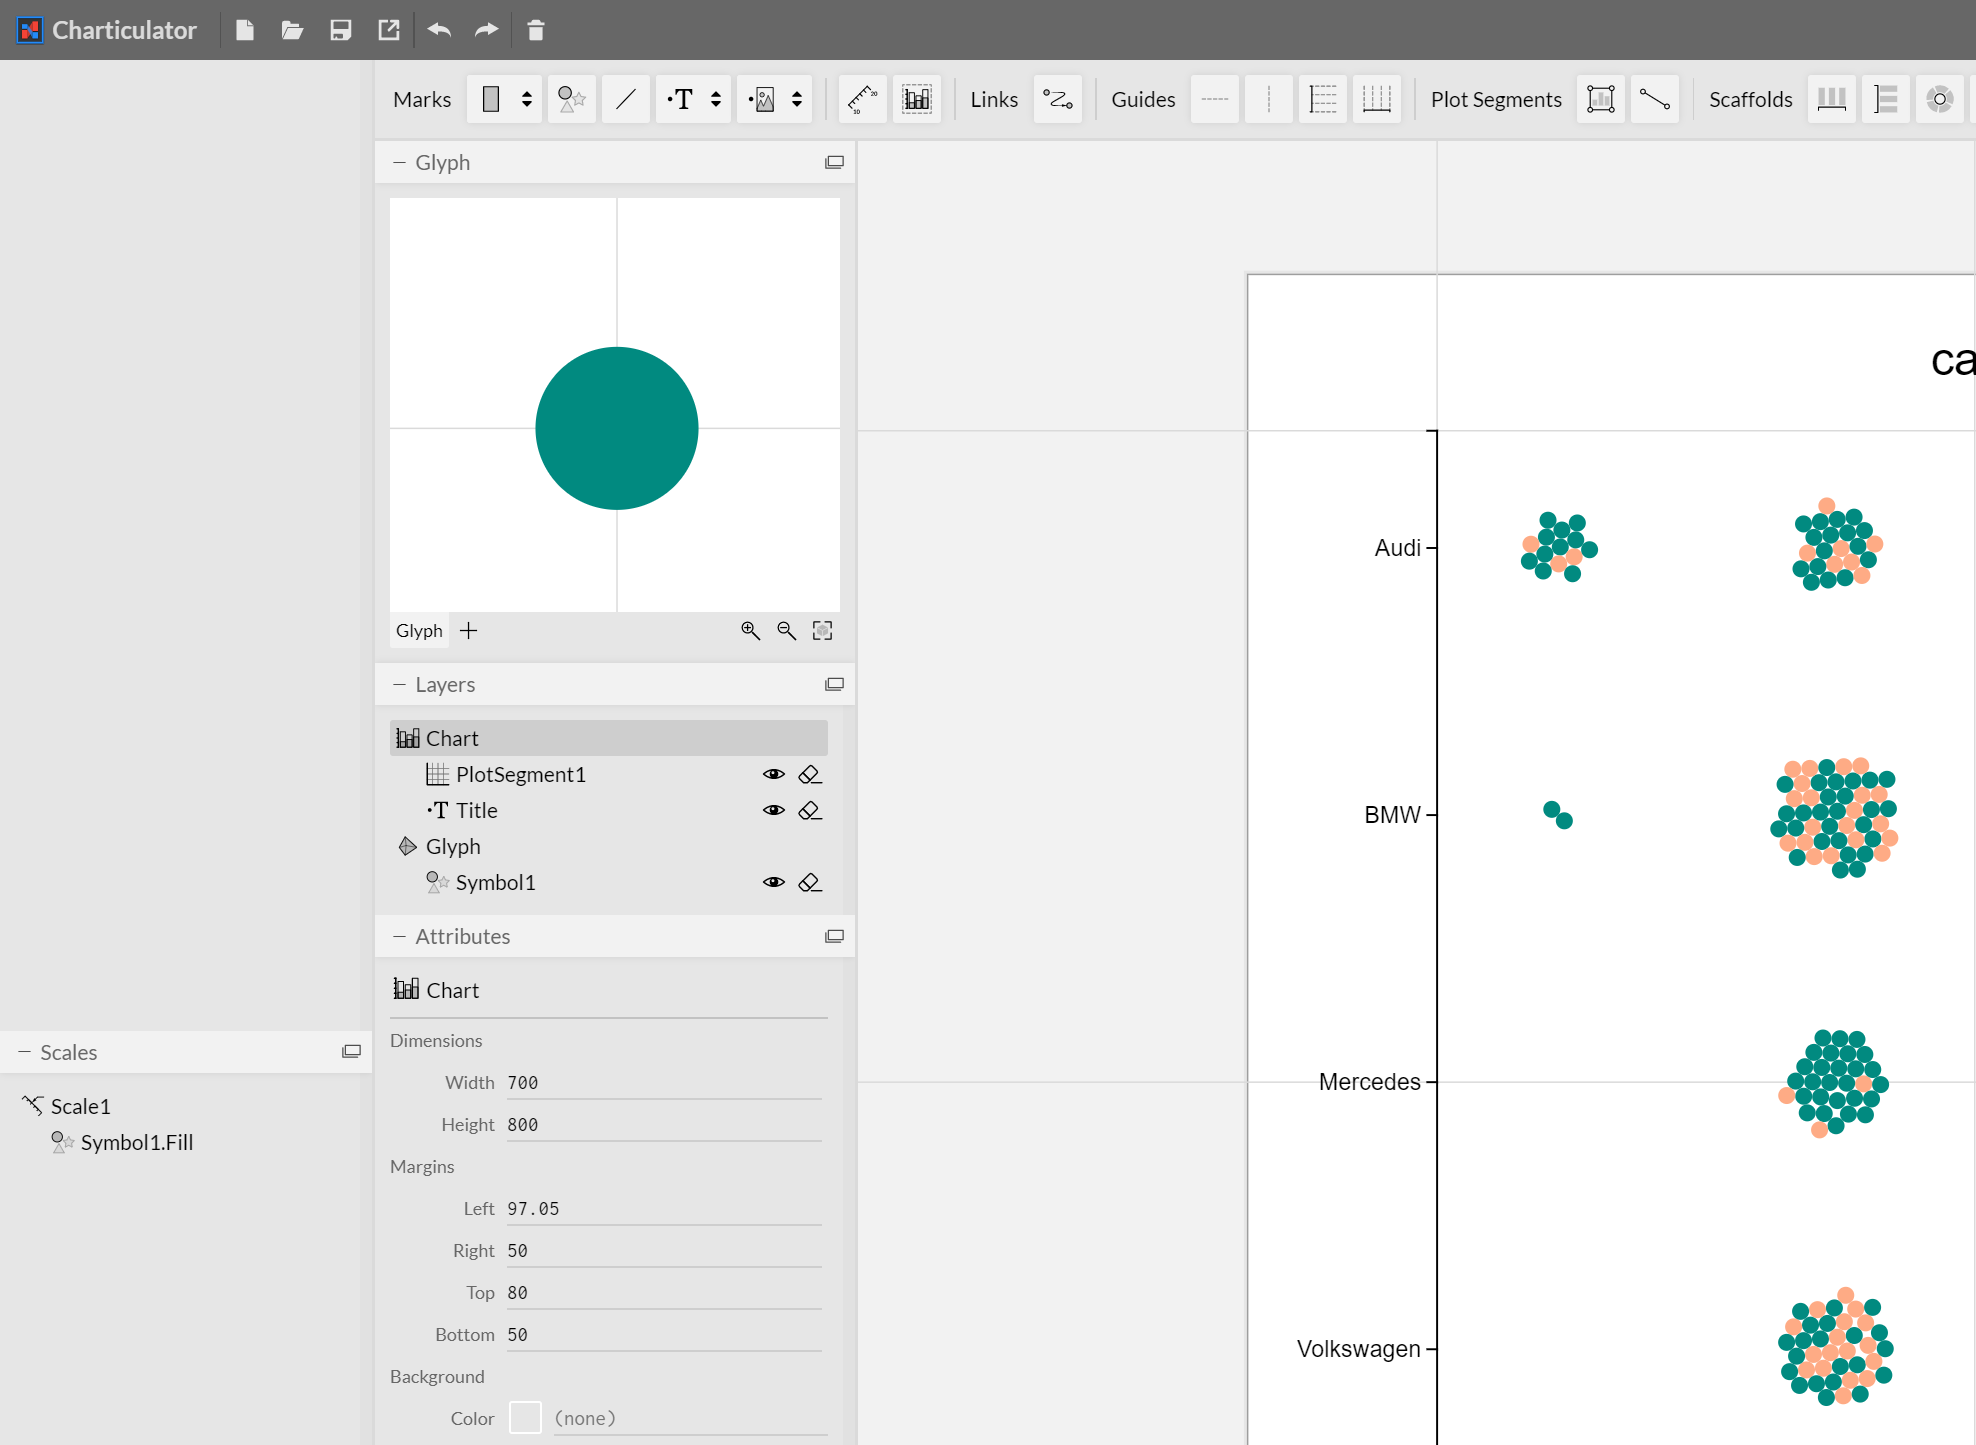Add a new glyph with the plus button

tap(468, 630)
